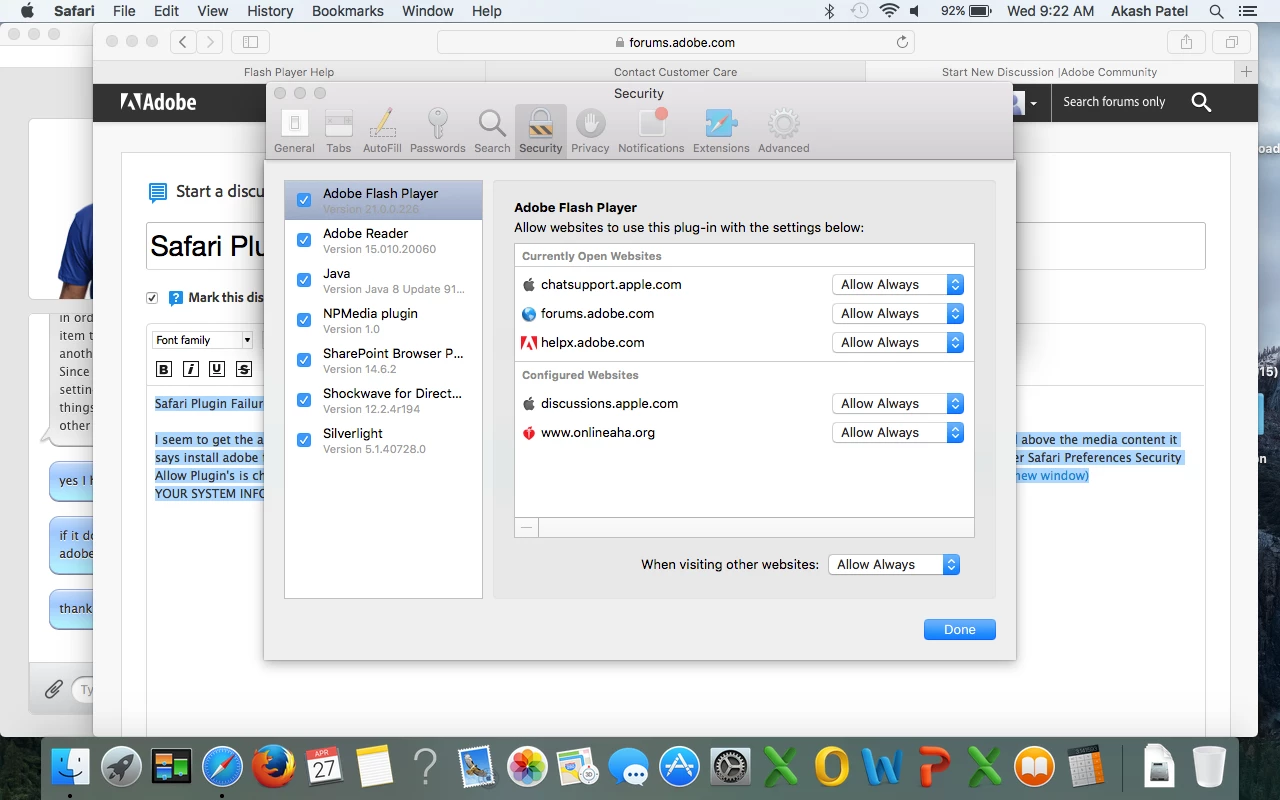Click the Safari Share button

1186,42
